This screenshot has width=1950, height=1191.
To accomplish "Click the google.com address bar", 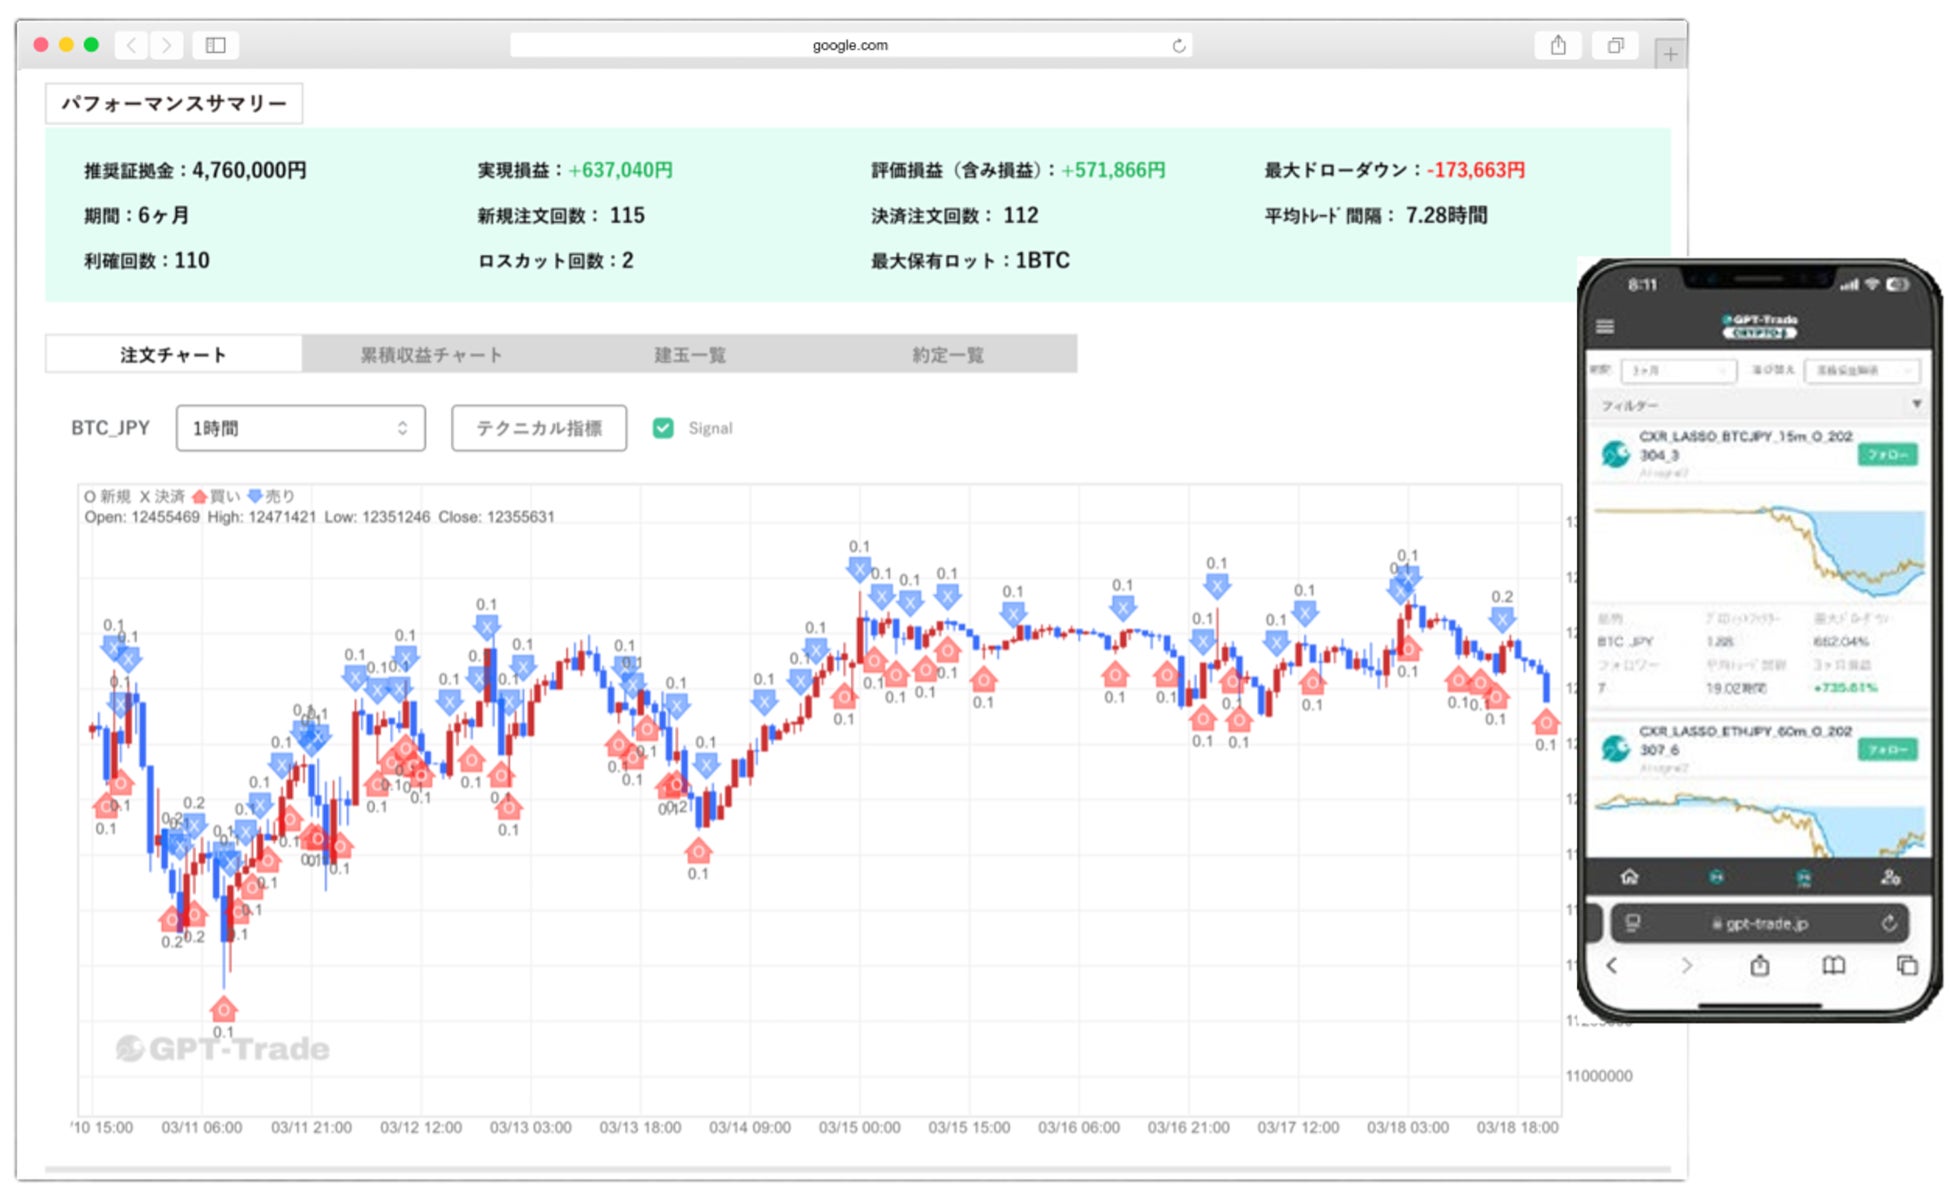I will [848, 45].
